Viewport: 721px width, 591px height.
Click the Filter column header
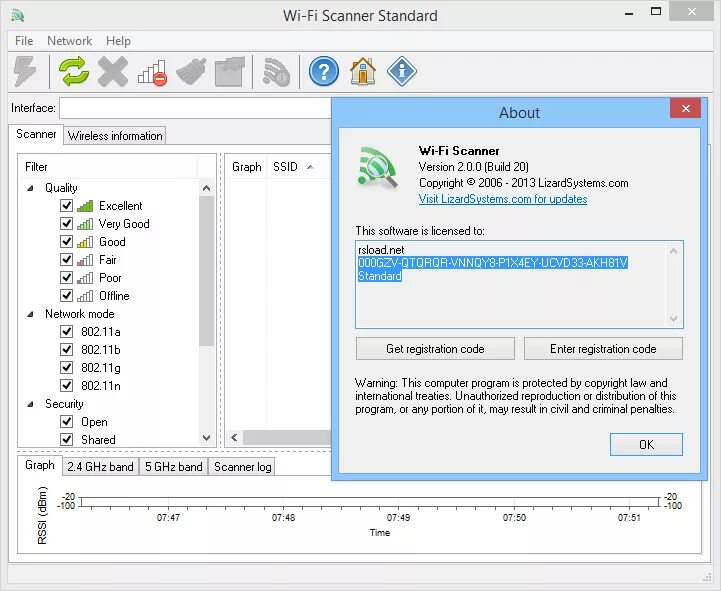click(109, 167)
